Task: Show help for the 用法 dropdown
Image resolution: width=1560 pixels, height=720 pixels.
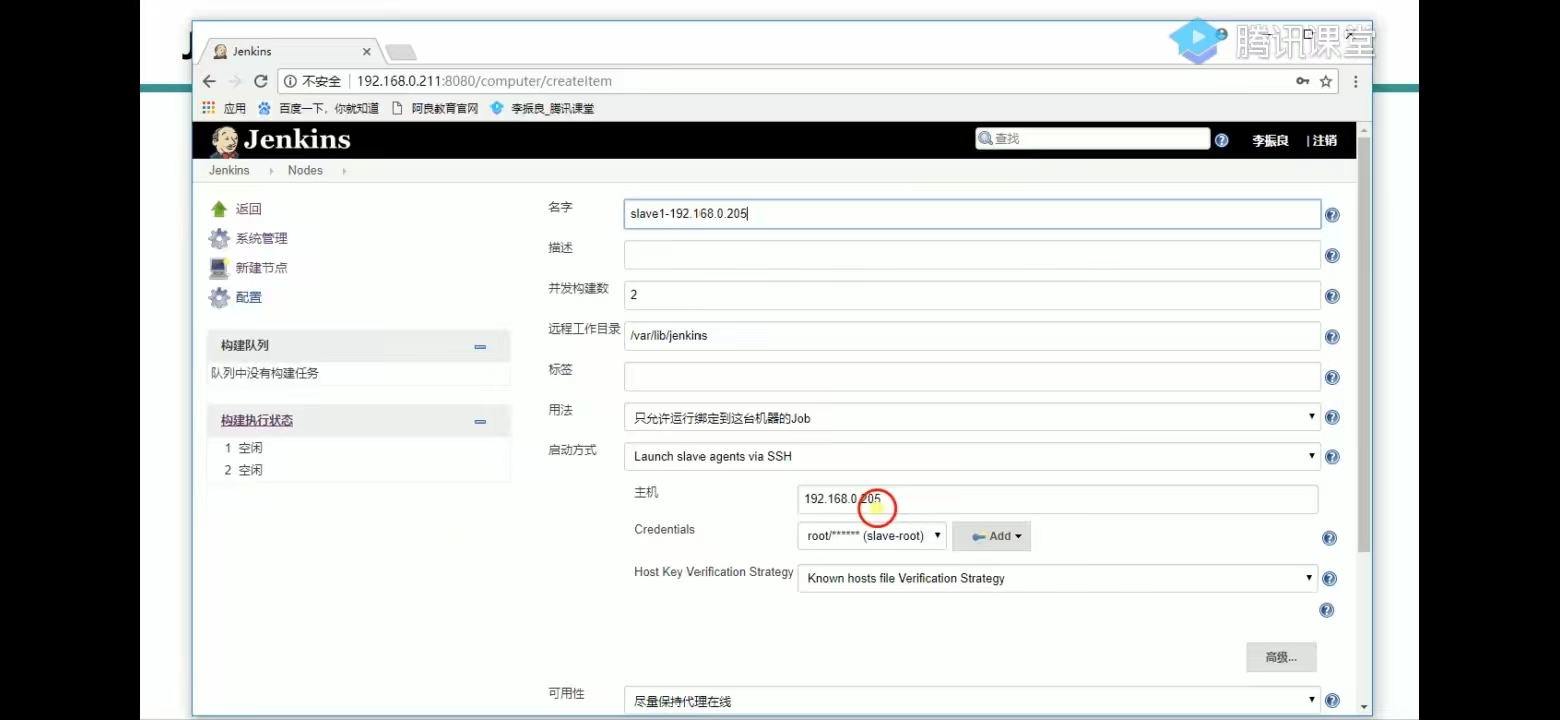Action: (1332, 418)
